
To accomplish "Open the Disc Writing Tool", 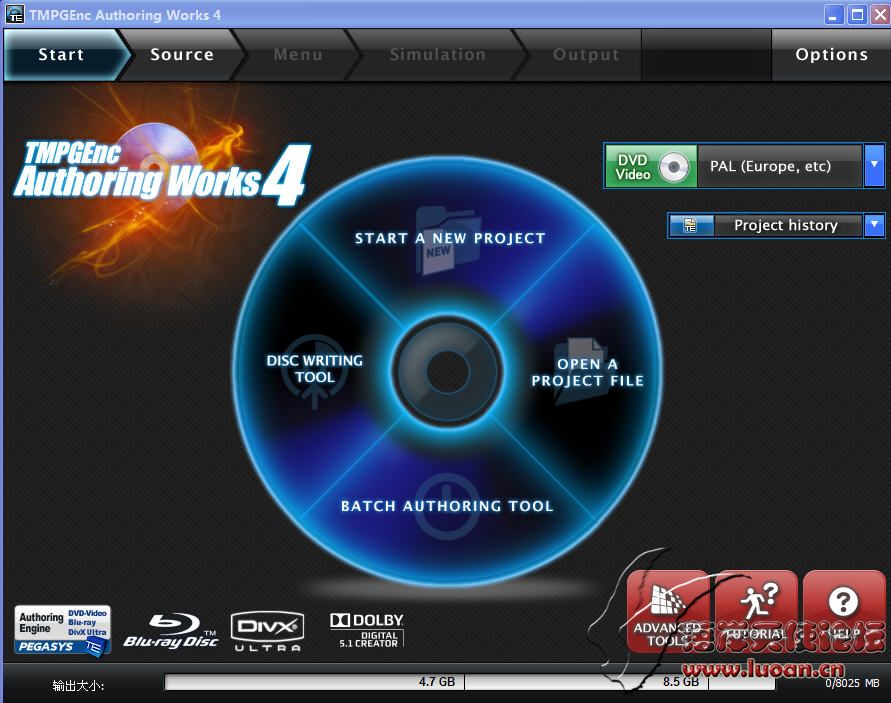I will click(314, 369).
